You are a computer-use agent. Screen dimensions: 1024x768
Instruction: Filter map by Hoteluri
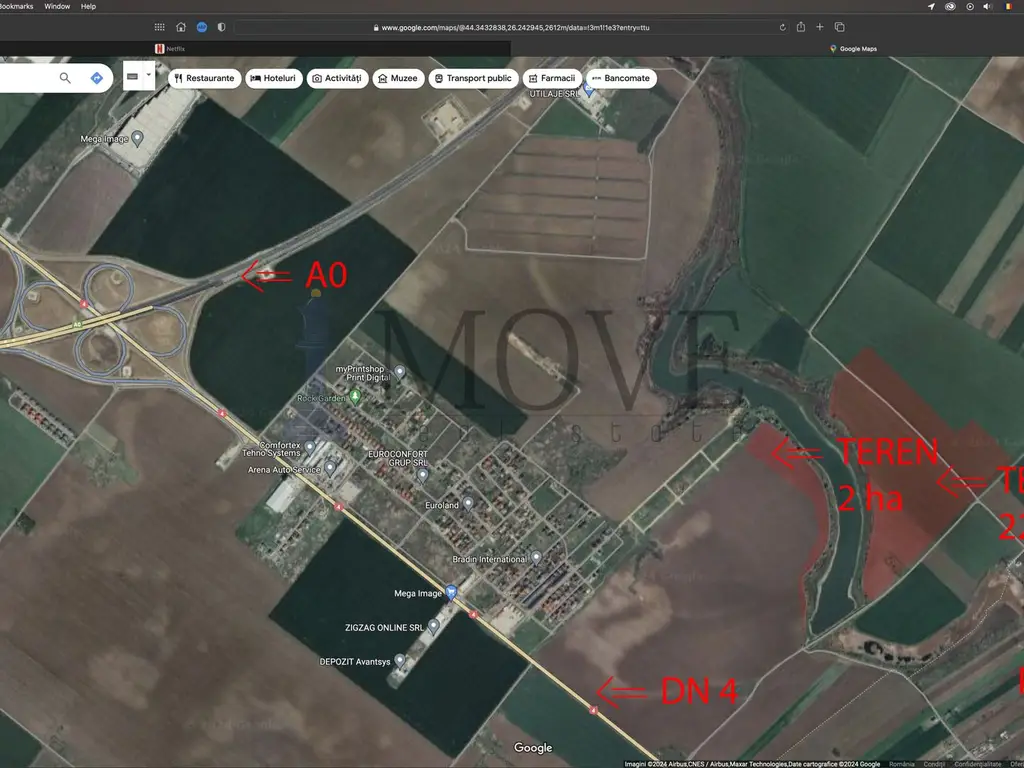pyautogui.click(x=274, y=78)
